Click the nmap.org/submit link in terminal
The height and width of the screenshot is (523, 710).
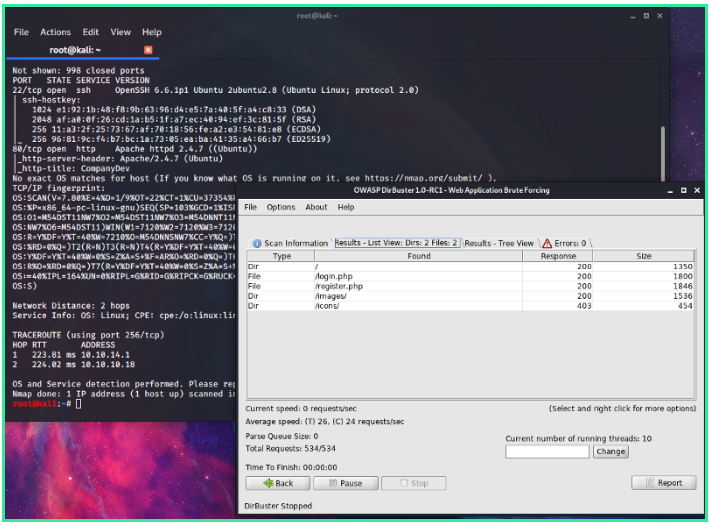click(x=424, y=178)
